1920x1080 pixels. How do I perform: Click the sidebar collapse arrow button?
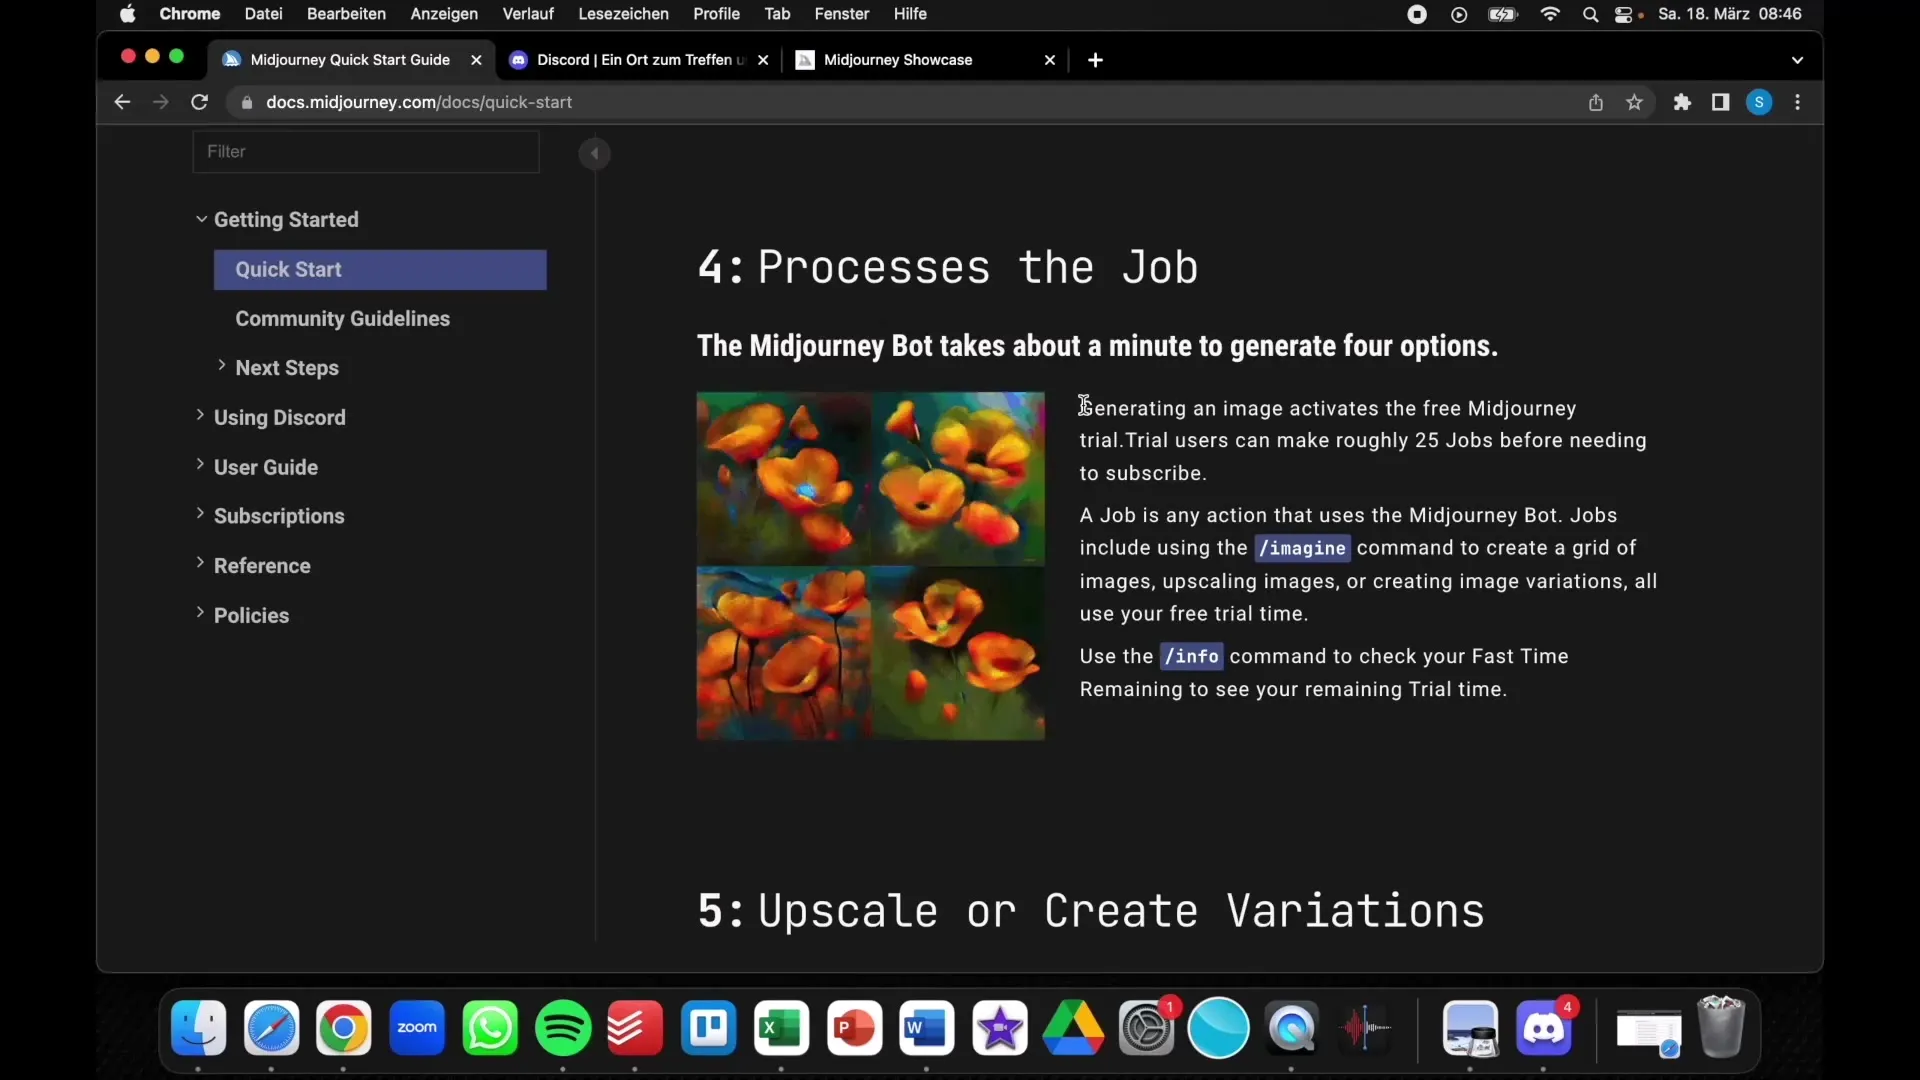(x=593, y=153)
